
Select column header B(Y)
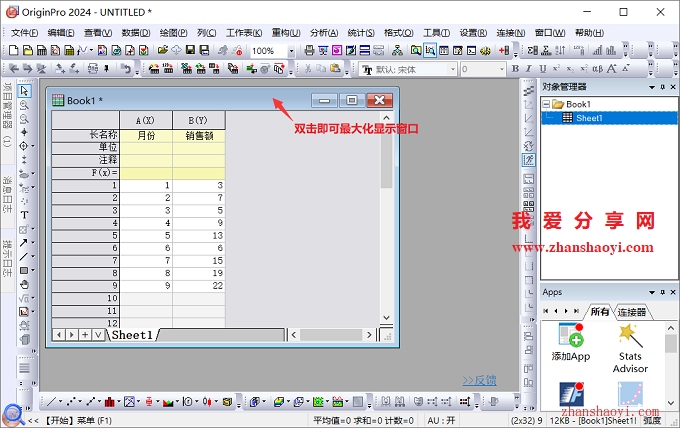[x=199, y=120]
